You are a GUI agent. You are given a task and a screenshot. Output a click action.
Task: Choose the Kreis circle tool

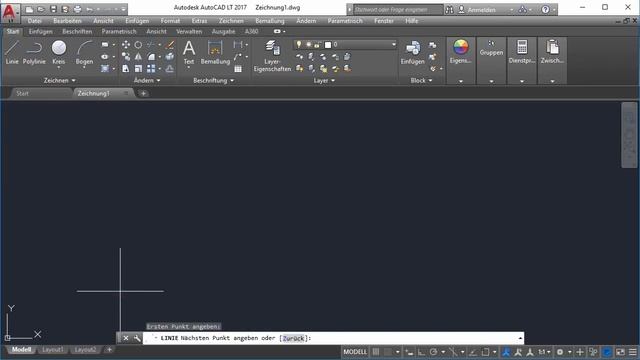tap(59, 52)
